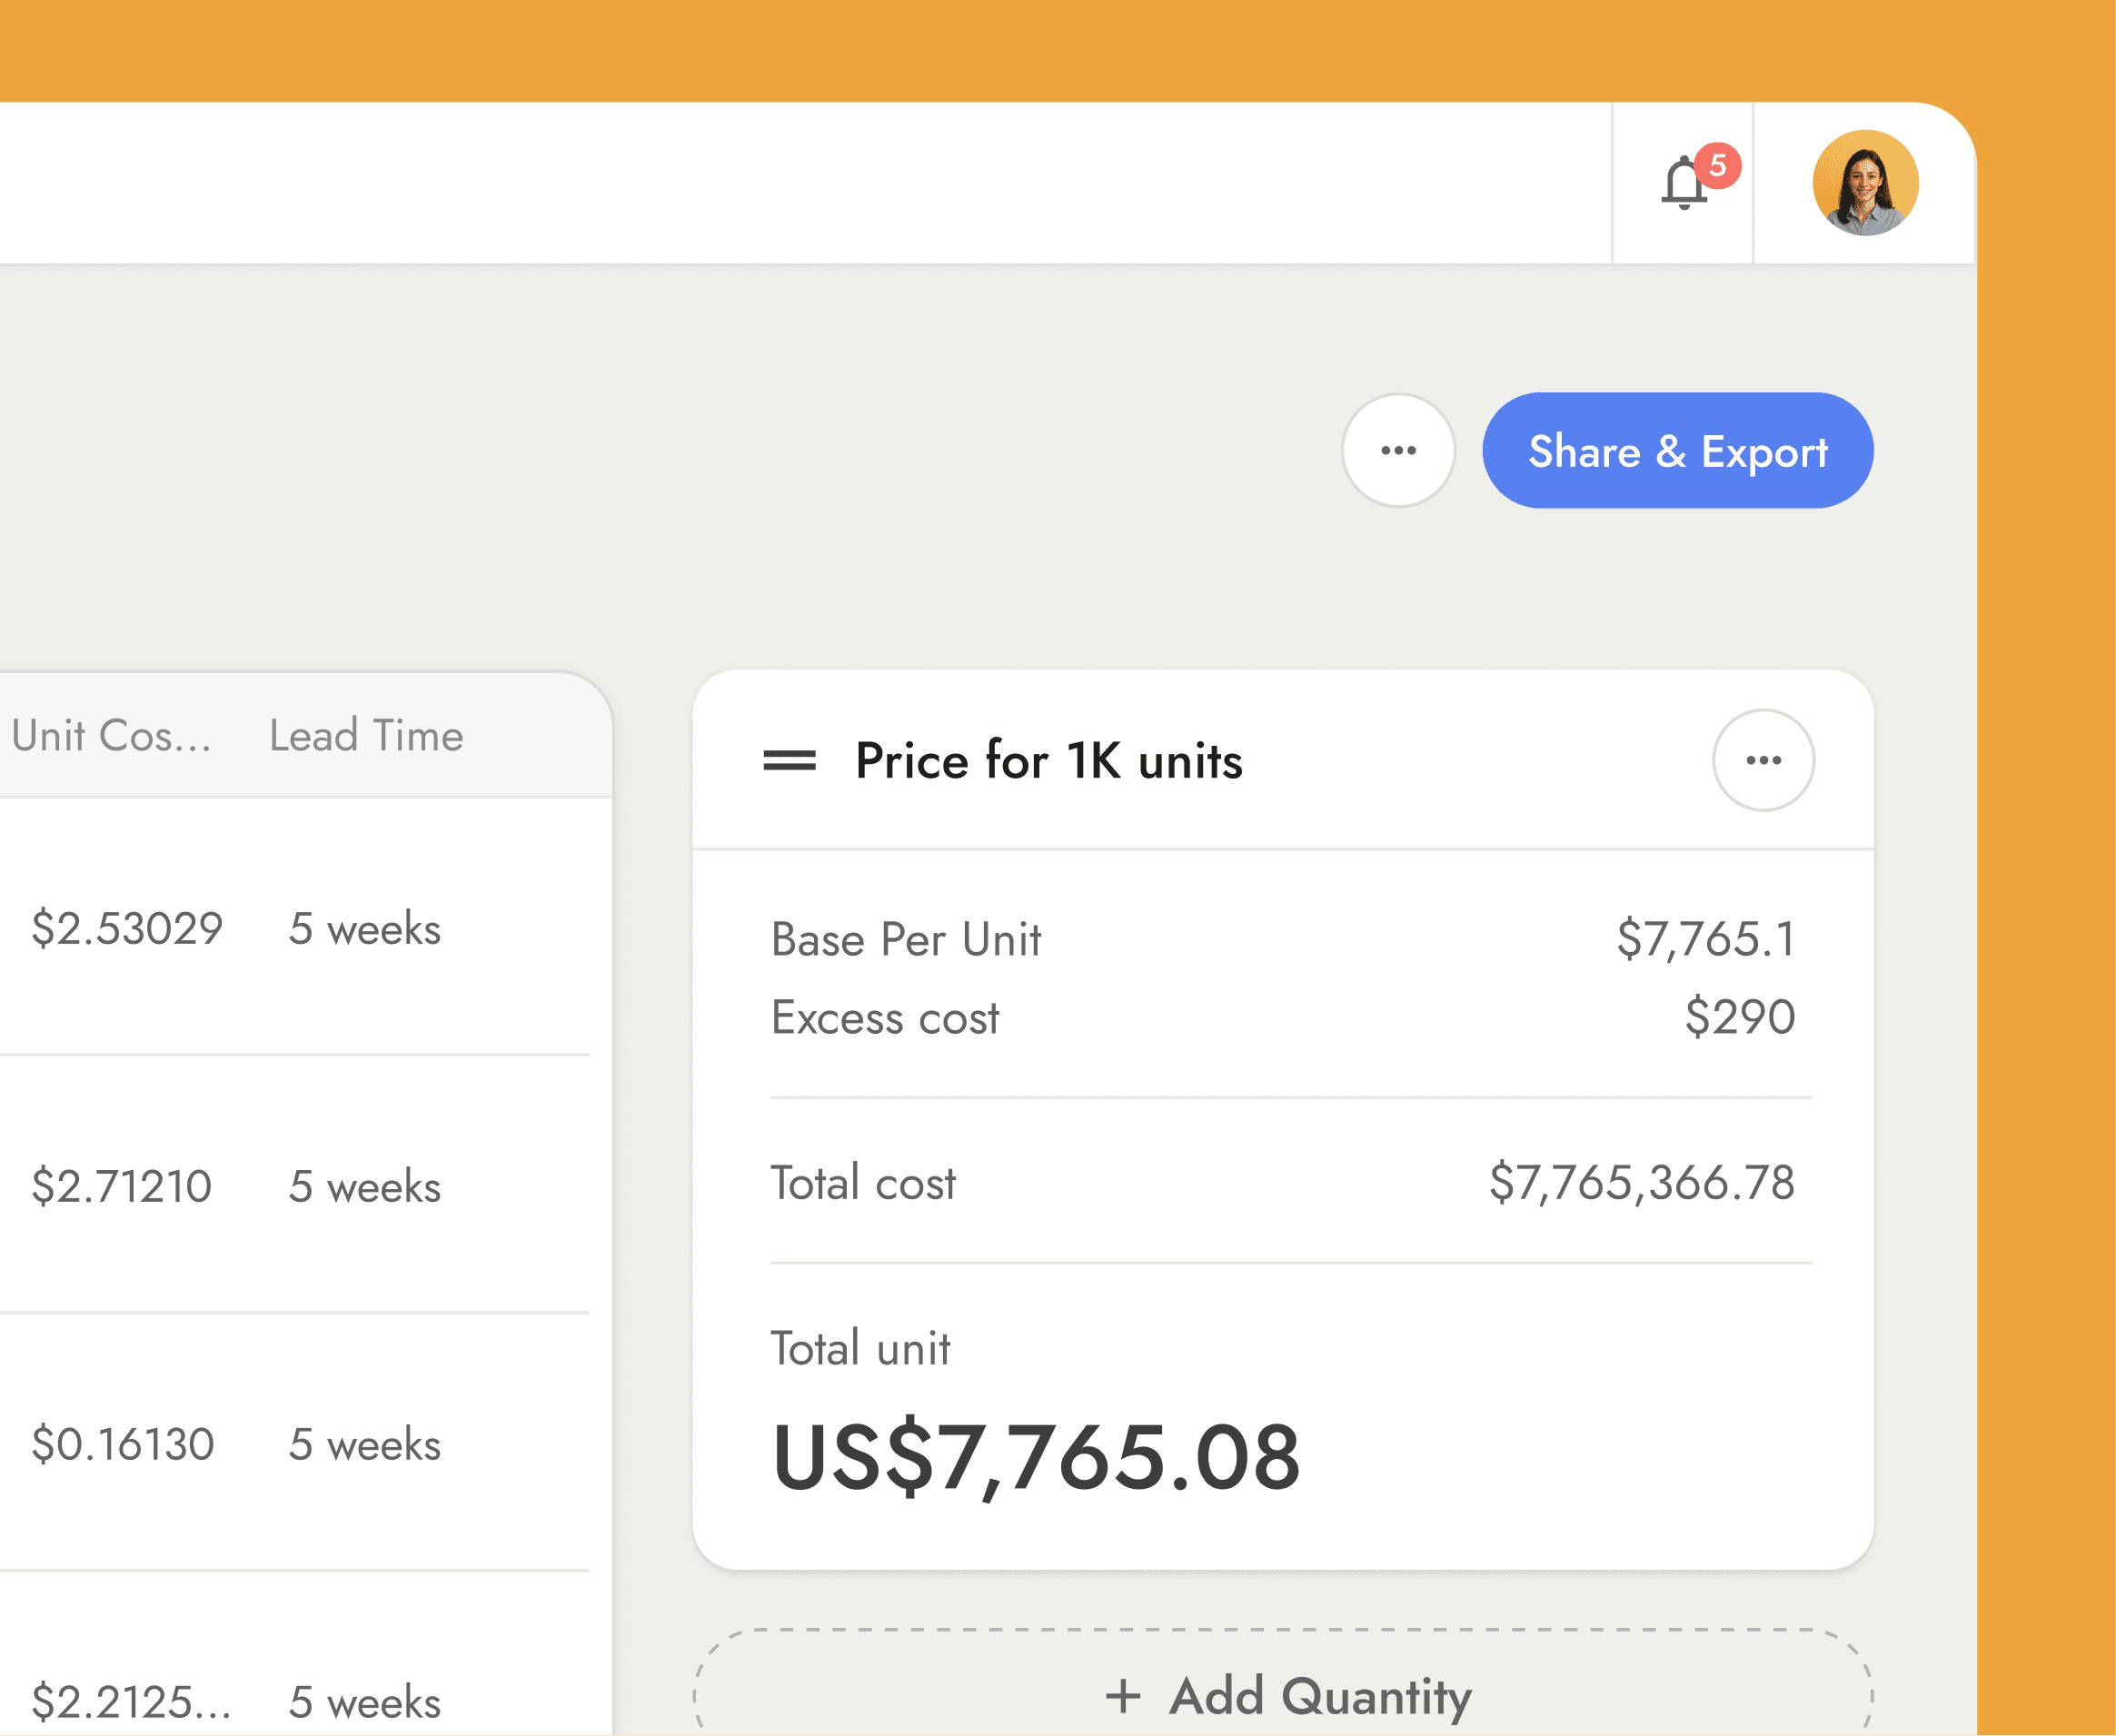Select the truncated Unit Cos... column header
Image resolution: width=2116 pixels, height=1736 pixels.
111,735
